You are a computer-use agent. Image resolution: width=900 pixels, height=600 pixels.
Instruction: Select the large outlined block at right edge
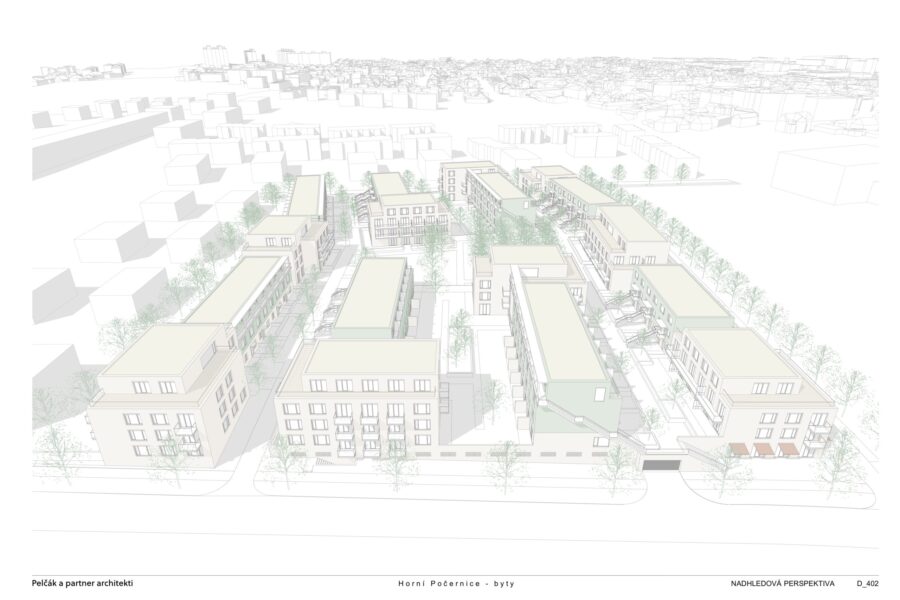(824, 174)
